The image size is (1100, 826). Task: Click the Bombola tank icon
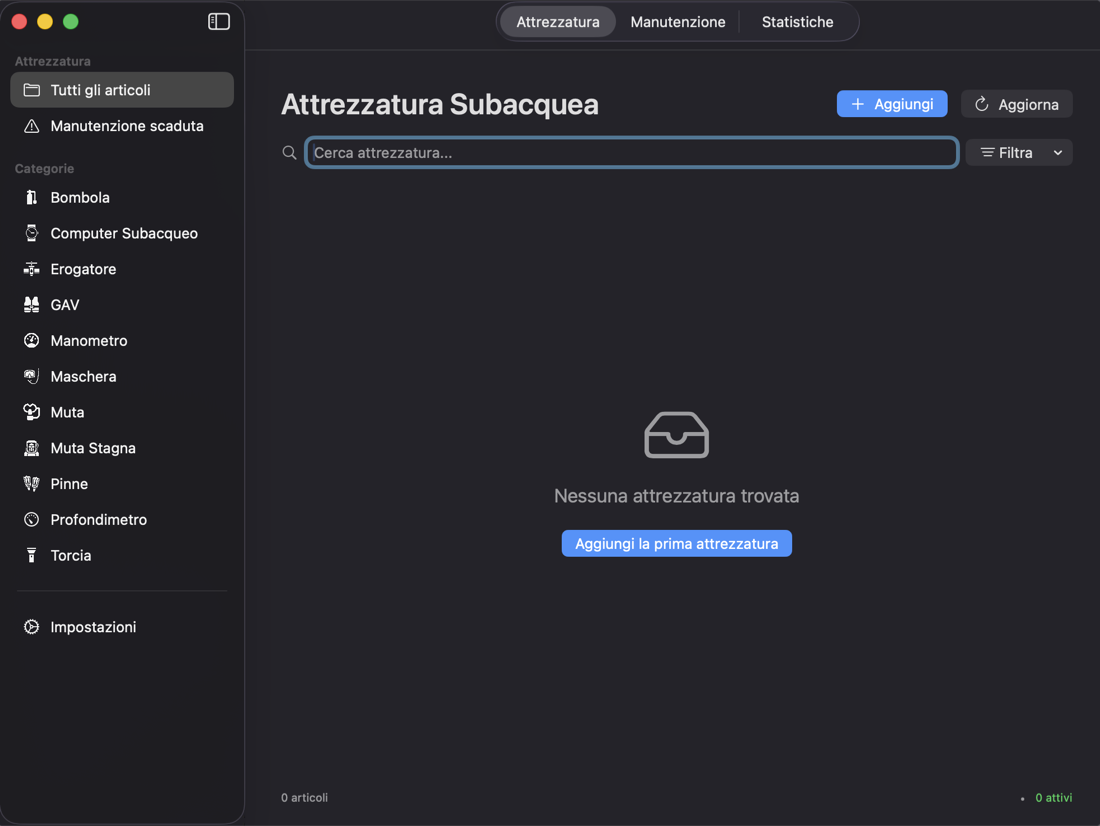(x=32, y=198)
